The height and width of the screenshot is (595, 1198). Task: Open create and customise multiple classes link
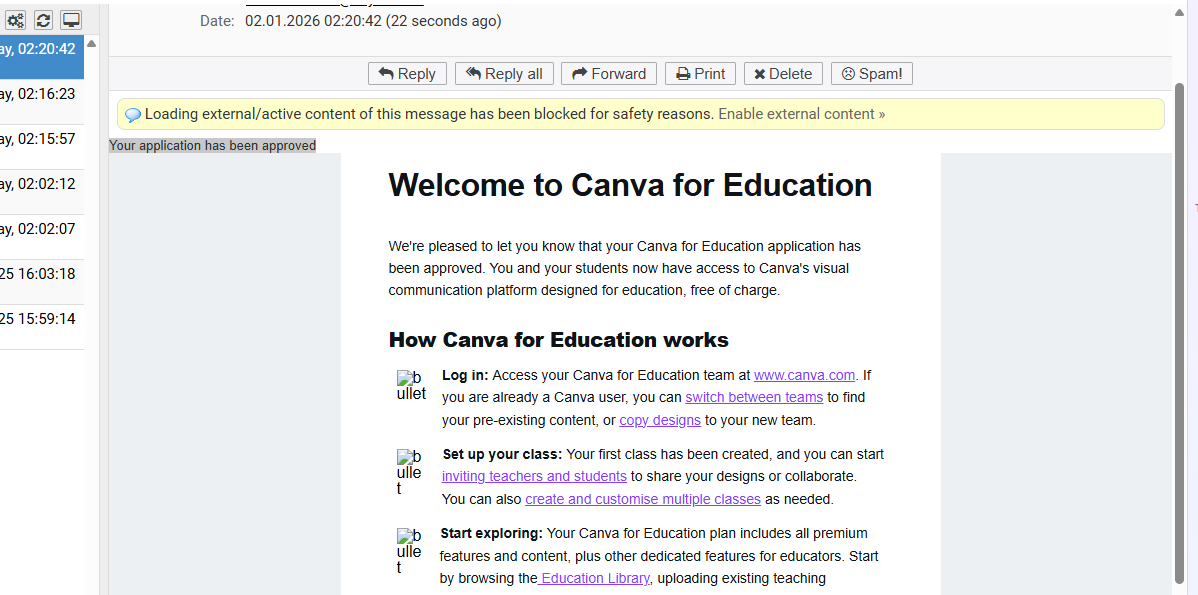pyautogui.click(x=642, y=499)
